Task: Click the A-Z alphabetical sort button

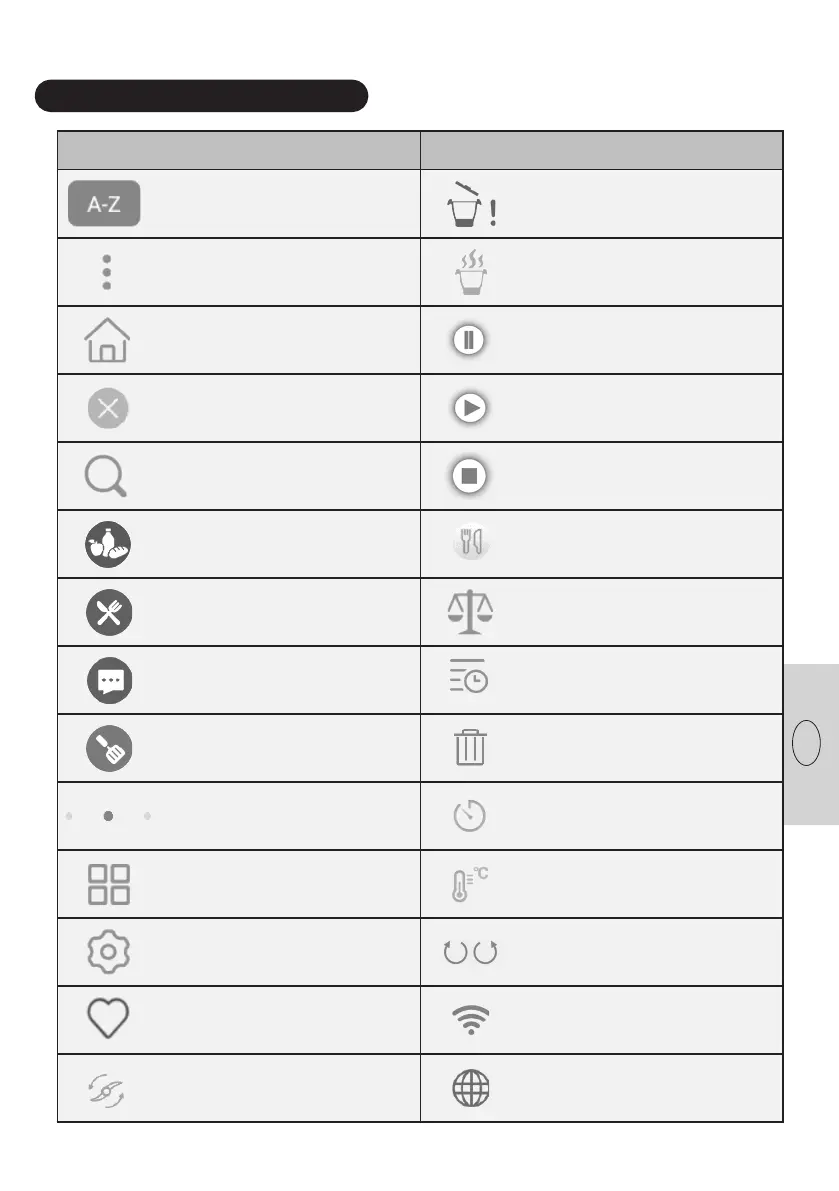Action: (104, 204)
